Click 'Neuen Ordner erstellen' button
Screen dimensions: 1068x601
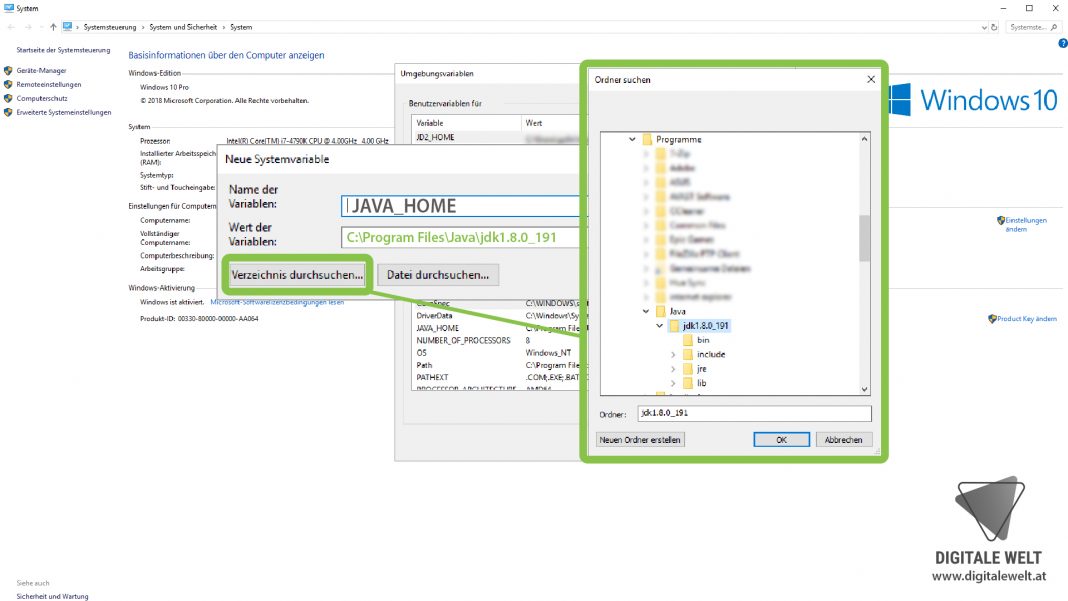click(639, 440)
